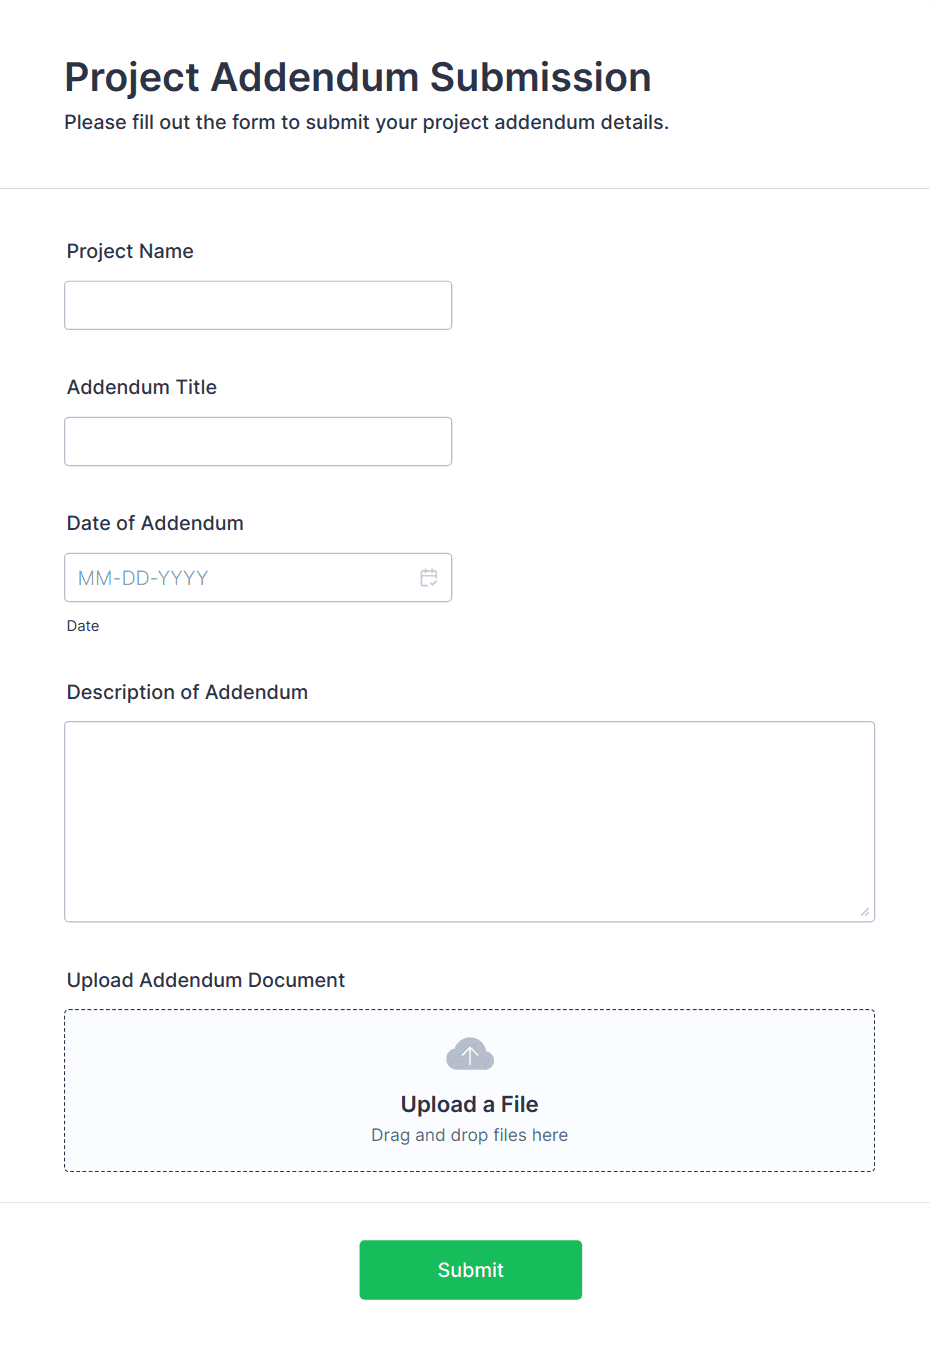Click the form instruction subtitle text
Image resolution: width=930 pixels, height=1349 pixels.
tap(367, 122)
